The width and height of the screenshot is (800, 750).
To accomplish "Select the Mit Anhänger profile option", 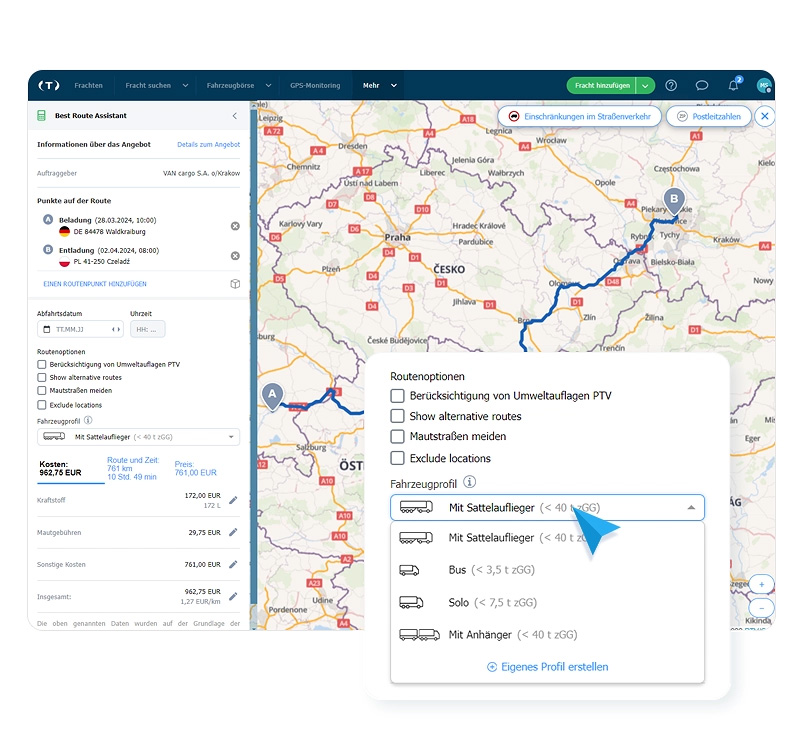I will 547,635.
